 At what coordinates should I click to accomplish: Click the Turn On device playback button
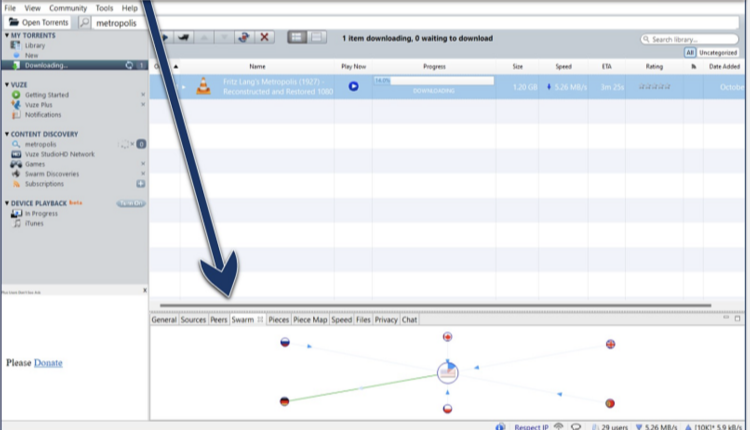(131, 203)
